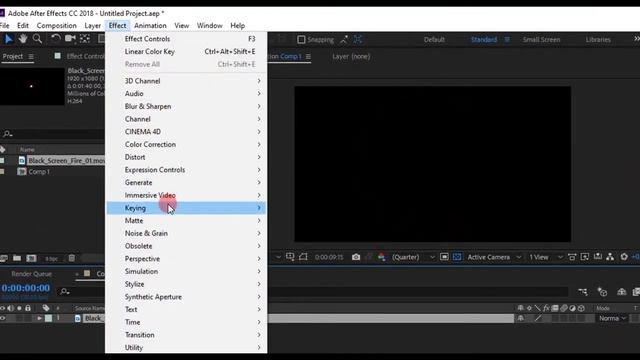Click the Frame Blending icon in timeline
Viewport: 640px width, 360px height.
pyautogui.click(x=636, y=291)
